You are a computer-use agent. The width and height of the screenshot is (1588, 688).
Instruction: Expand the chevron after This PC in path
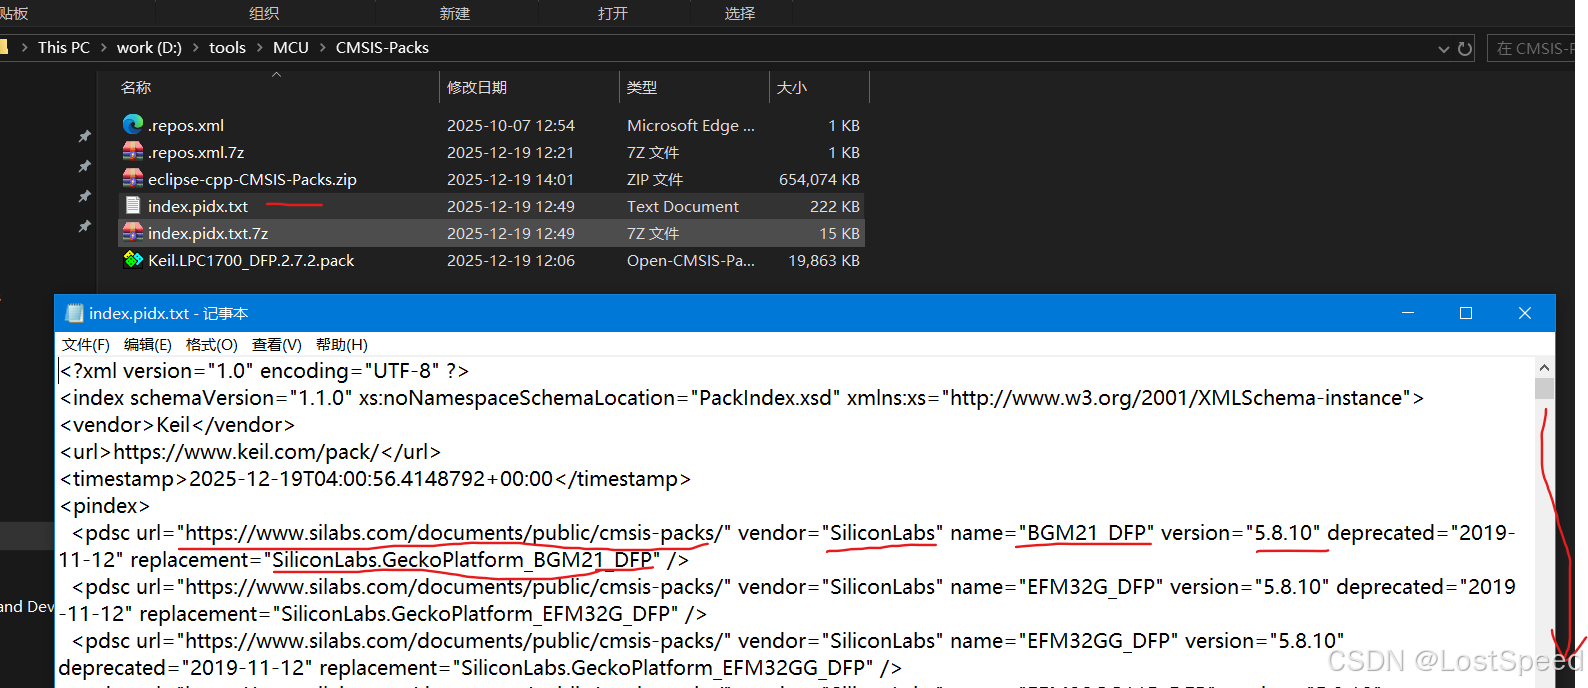103,47
